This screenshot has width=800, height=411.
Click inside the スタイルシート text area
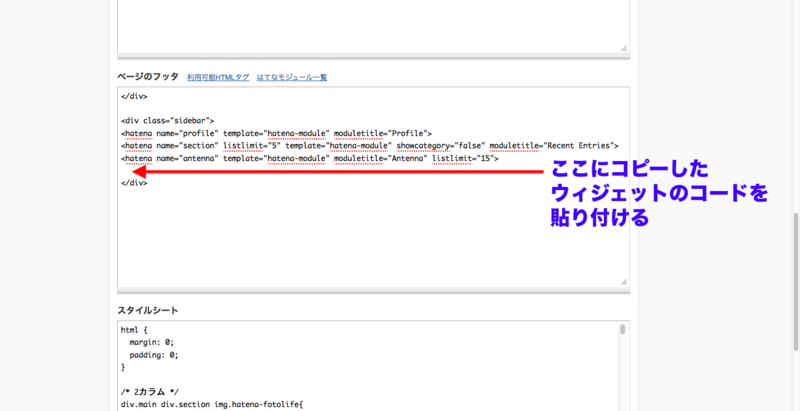[373, 366]
